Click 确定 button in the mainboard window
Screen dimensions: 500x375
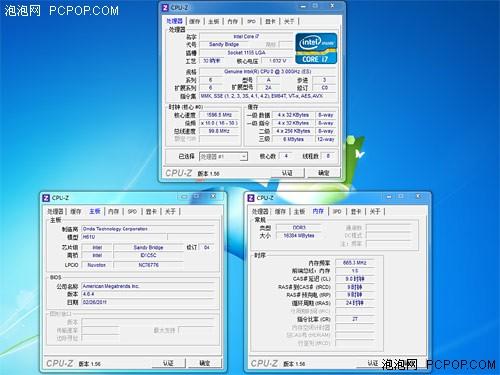(x=204, y=363)
